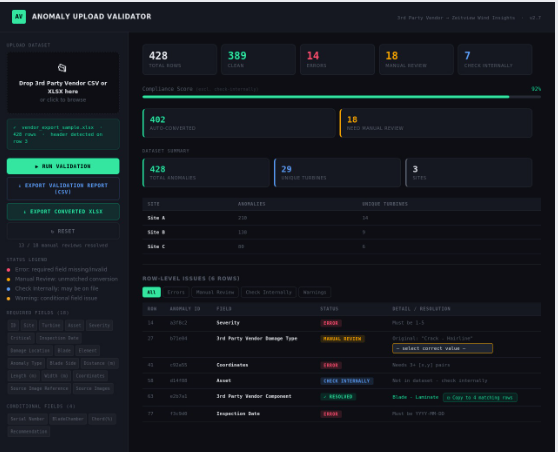The height and width of the screenshot is (452, 558).
Task: Click the blue Check Internally legend dot
Action: point(9,289)
